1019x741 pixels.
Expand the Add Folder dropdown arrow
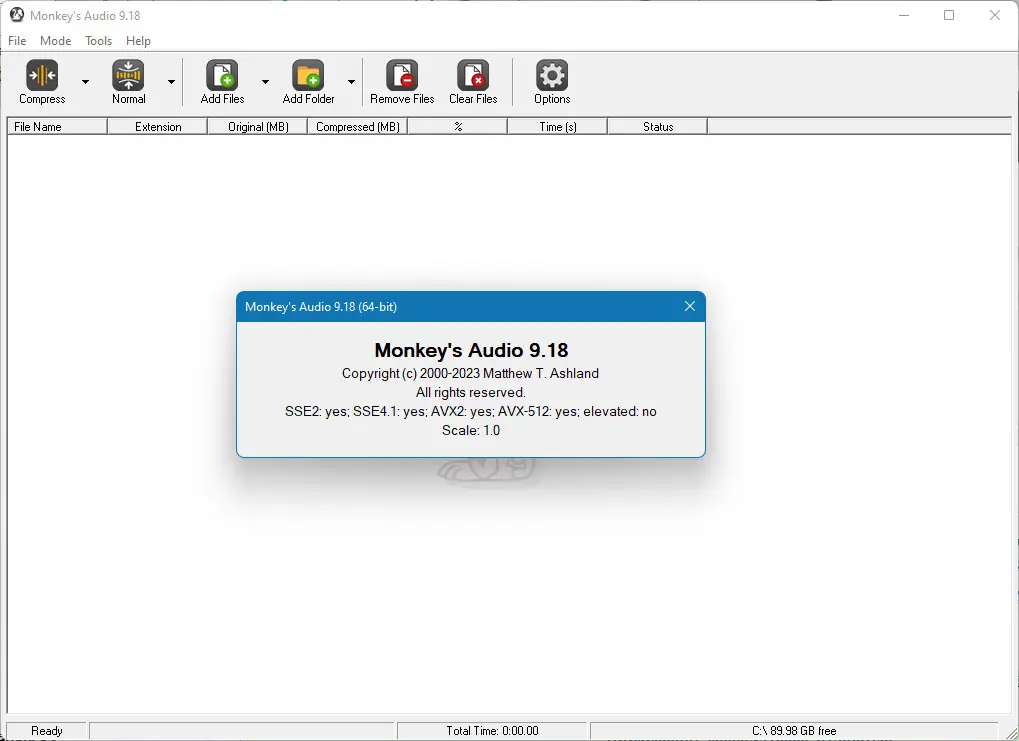click(351, 82)
